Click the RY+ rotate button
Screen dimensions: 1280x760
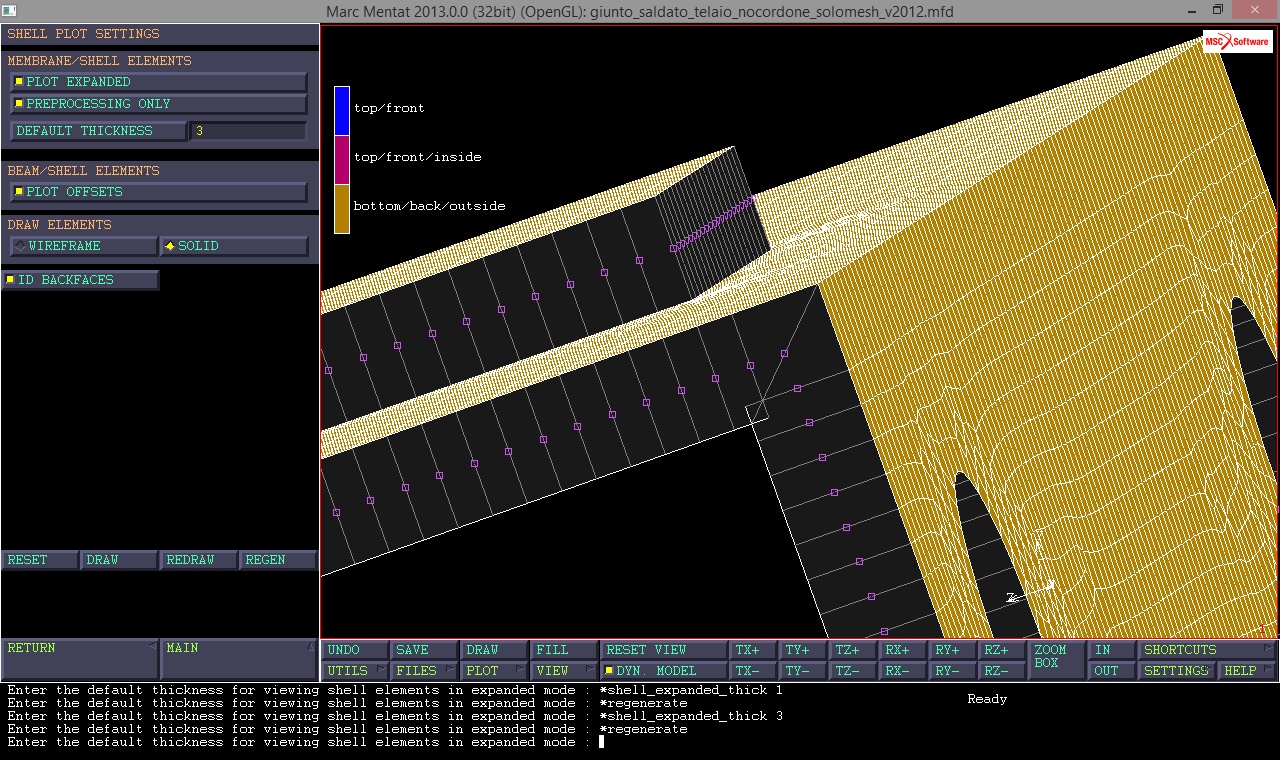pos(954,650)
